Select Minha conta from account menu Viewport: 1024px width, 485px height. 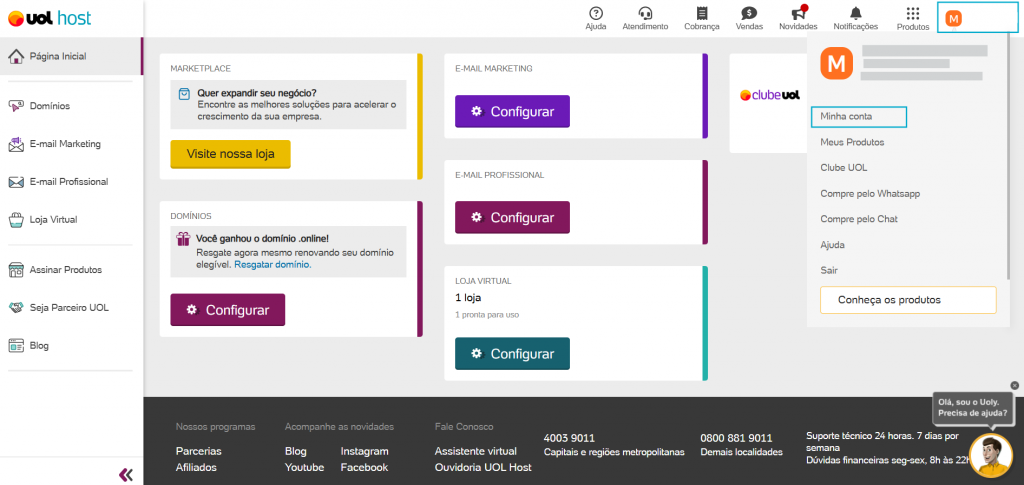(x=859, y=116)
